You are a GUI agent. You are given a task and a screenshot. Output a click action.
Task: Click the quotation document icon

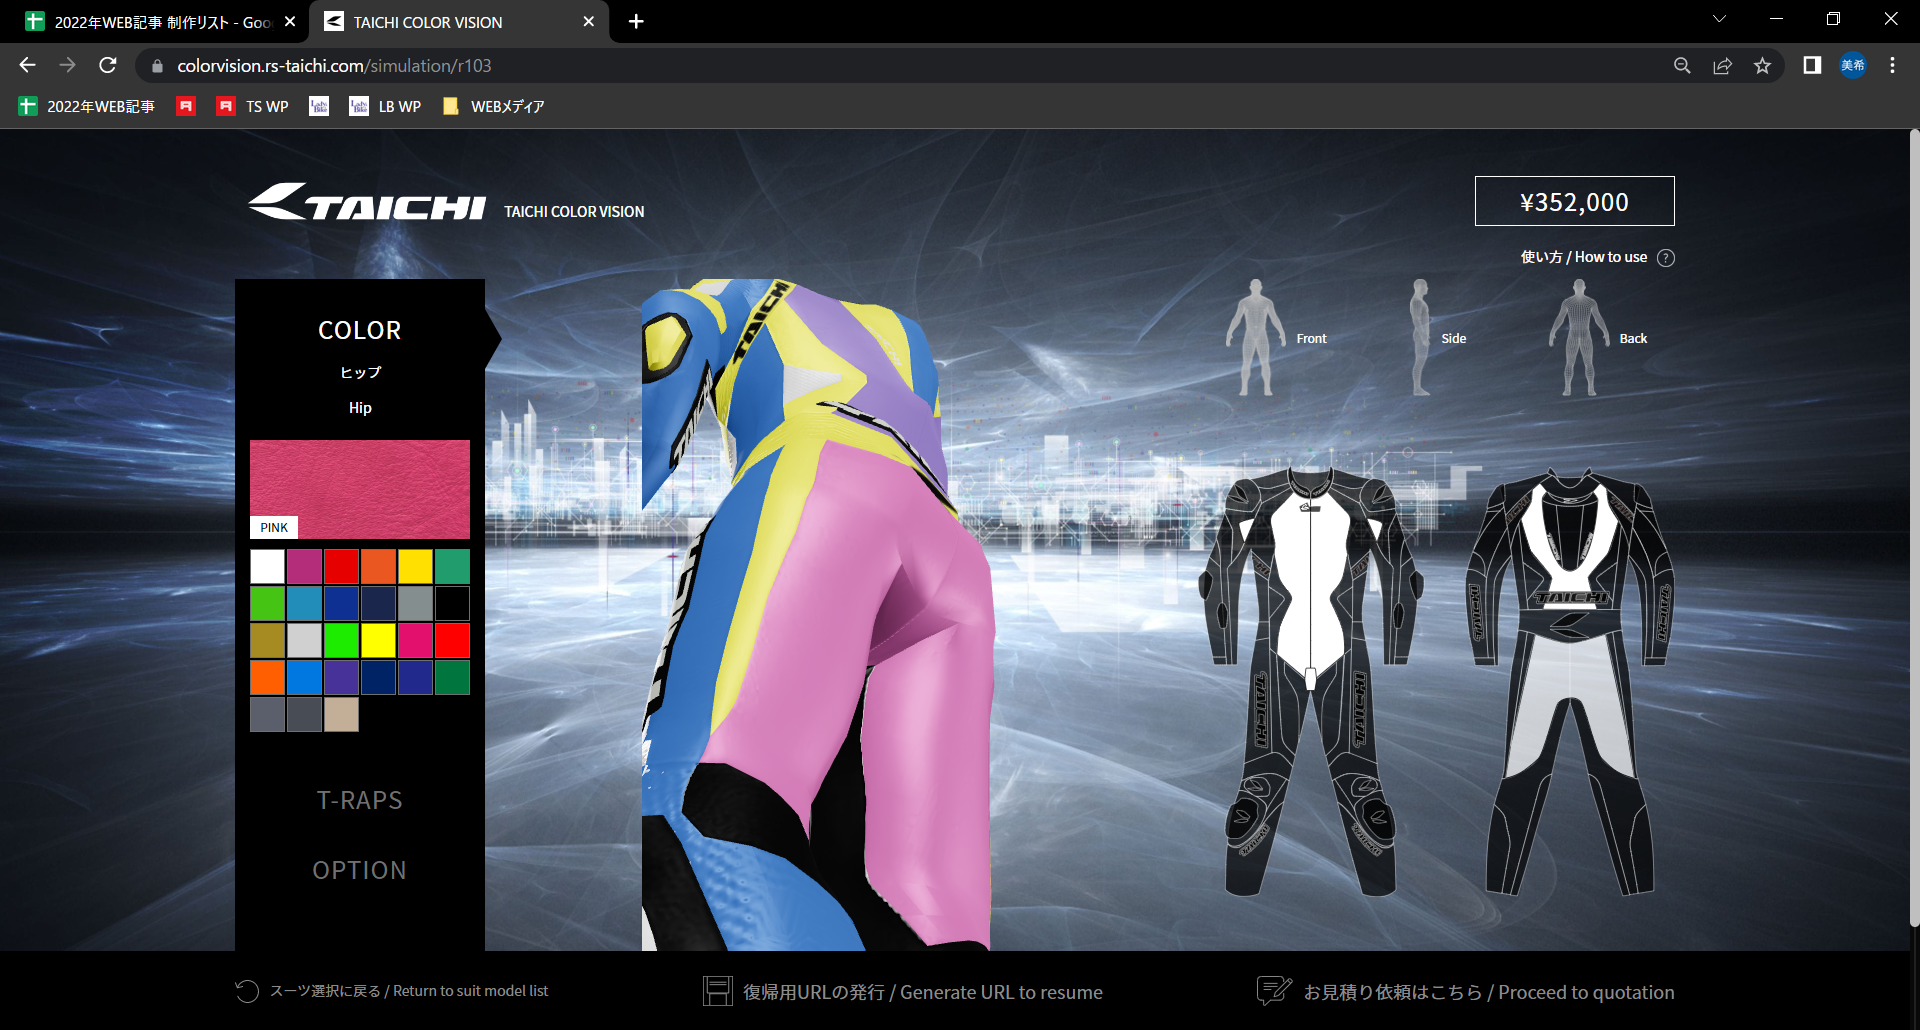(x=1274, y=991)
